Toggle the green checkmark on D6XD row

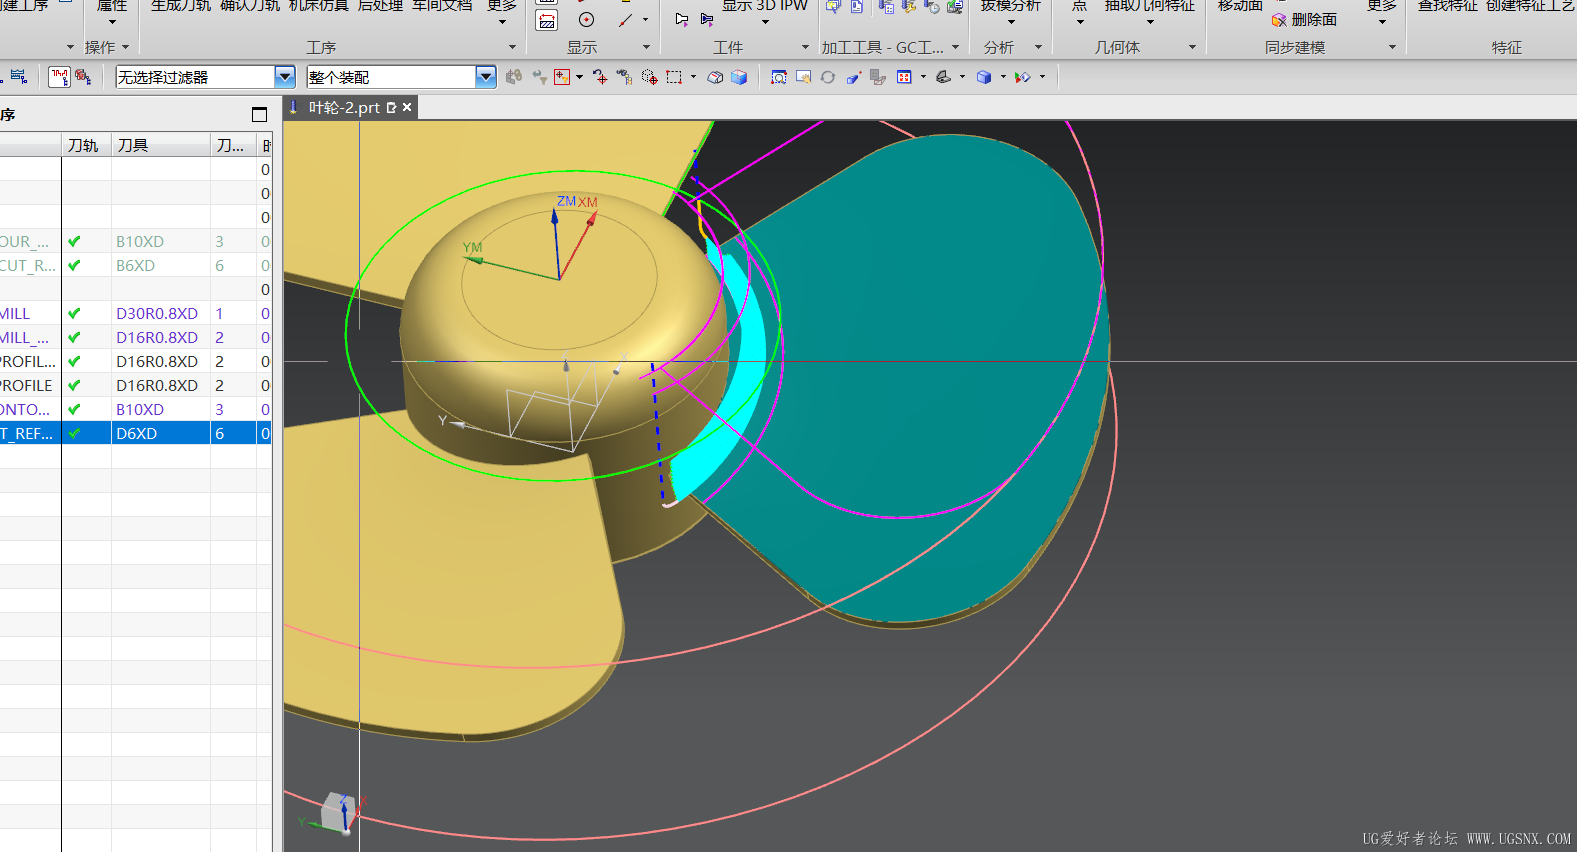click(74, 433)
